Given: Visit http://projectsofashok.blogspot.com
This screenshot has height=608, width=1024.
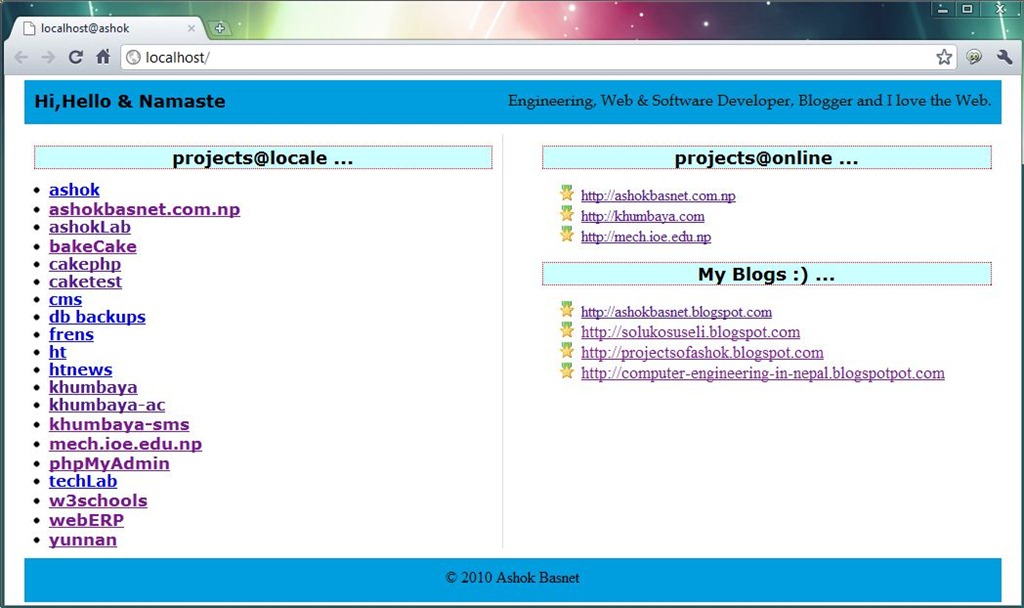Looking at the screenshot, I should [x=701, y=352].
